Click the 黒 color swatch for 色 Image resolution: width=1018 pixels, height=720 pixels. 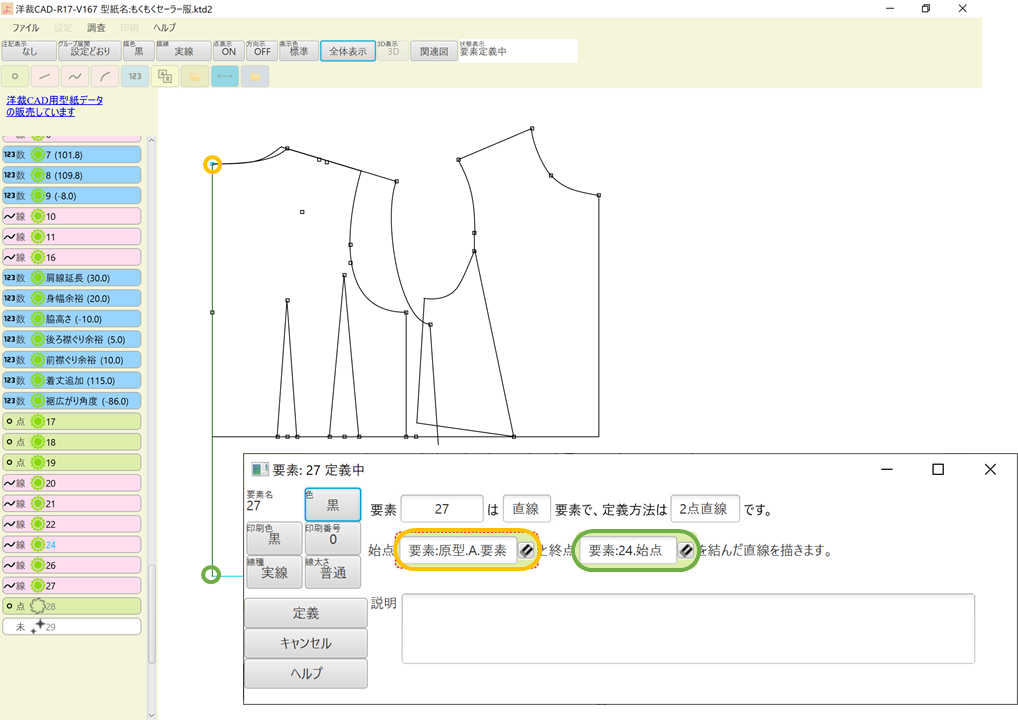pos(332,506)
